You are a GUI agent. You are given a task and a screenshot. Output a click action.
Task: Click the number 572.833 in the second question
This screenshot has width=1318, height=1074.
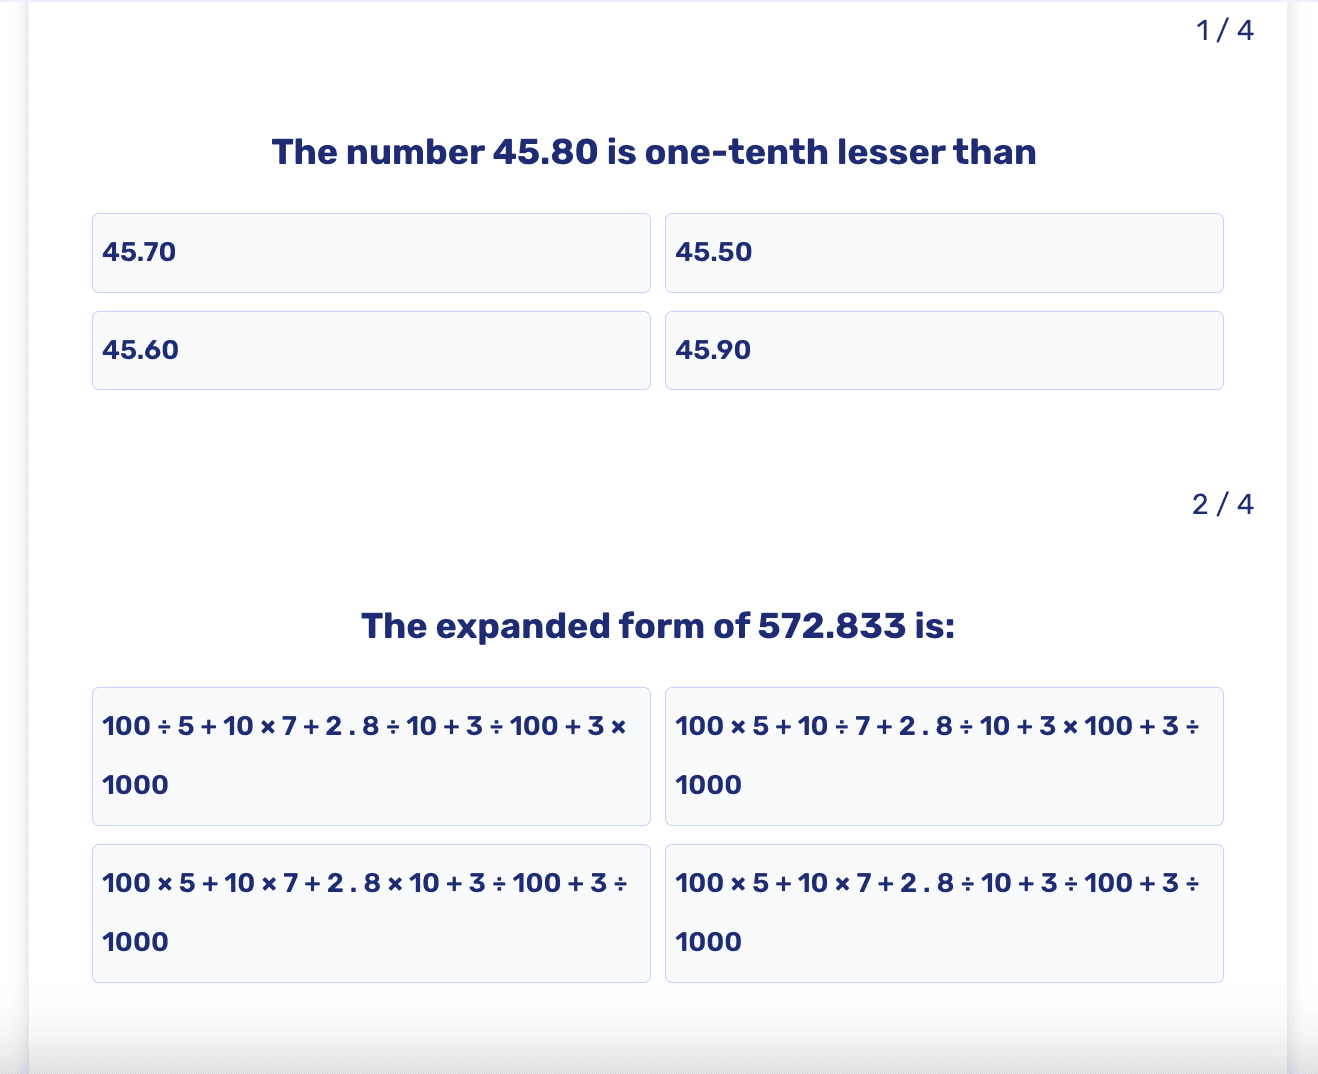(x=831, y=626)
